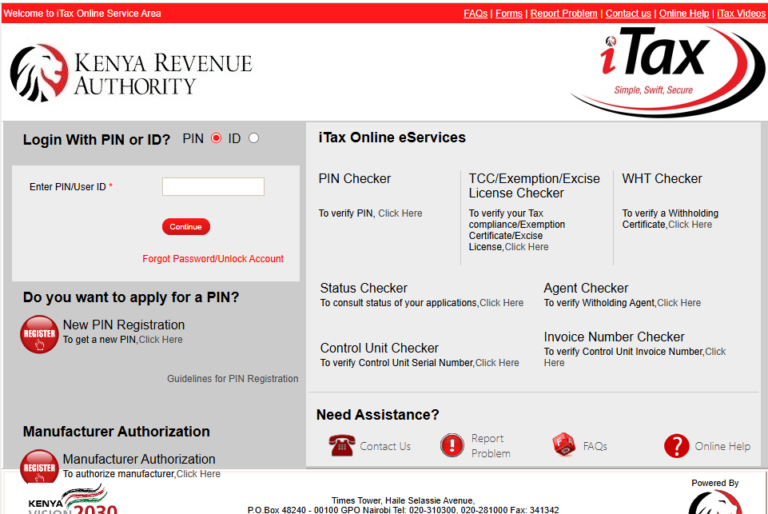
Task: Click Here to verify a Withholding Certificate
Action: [x=690, y=224]
